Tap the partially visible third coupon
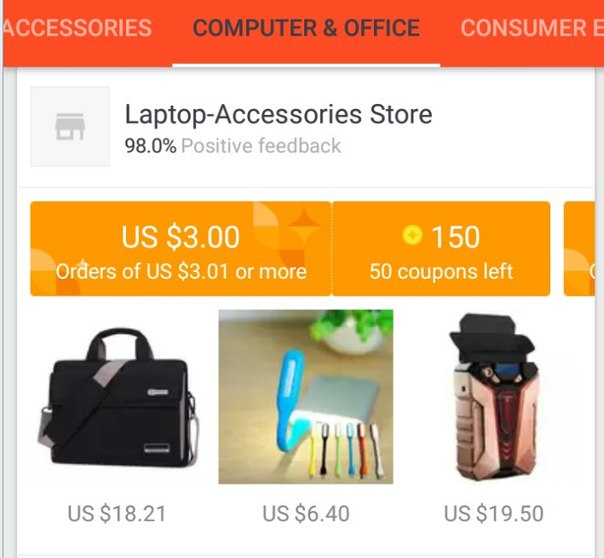 coord(579,248)
